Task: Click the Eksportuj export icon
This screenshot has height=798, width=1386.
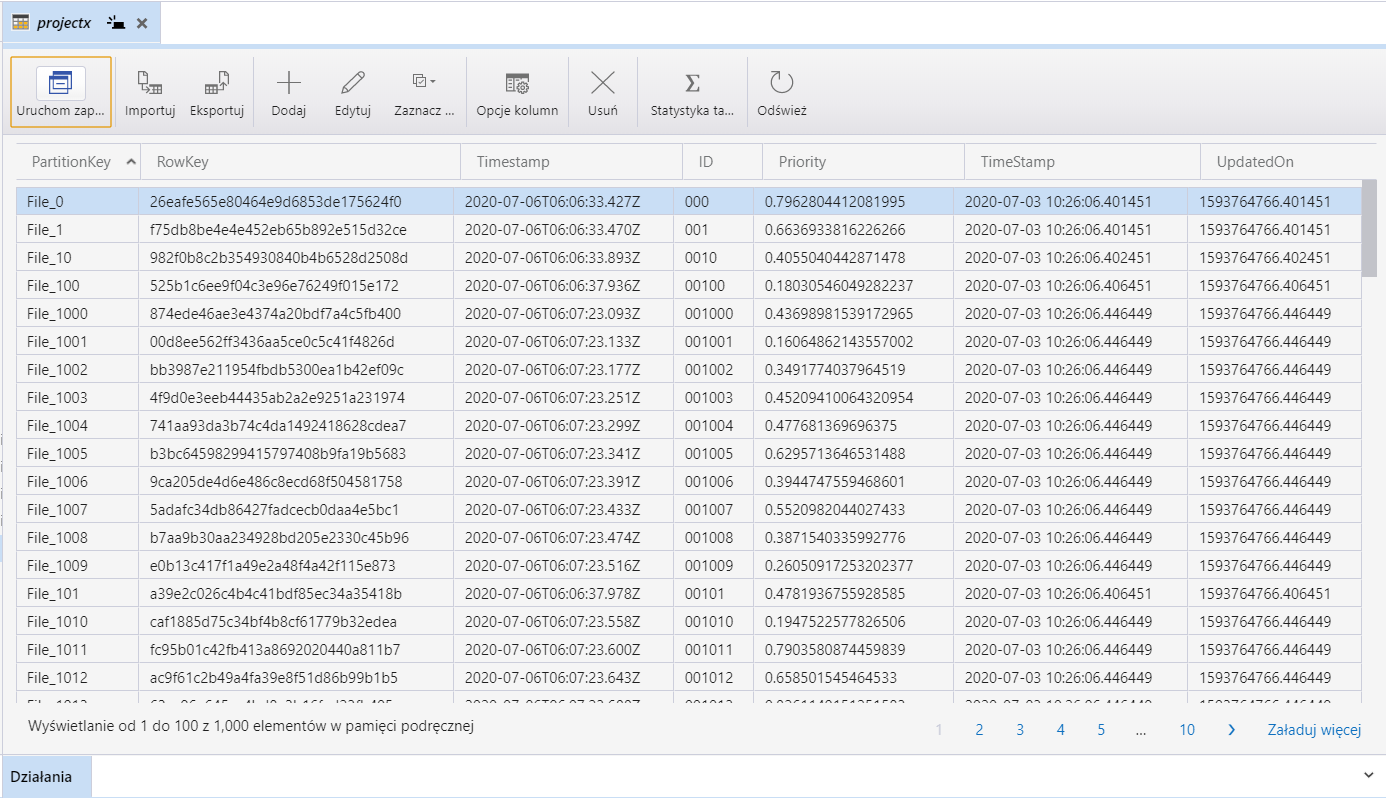Action: pyautogui.click(x=217, y=83)
